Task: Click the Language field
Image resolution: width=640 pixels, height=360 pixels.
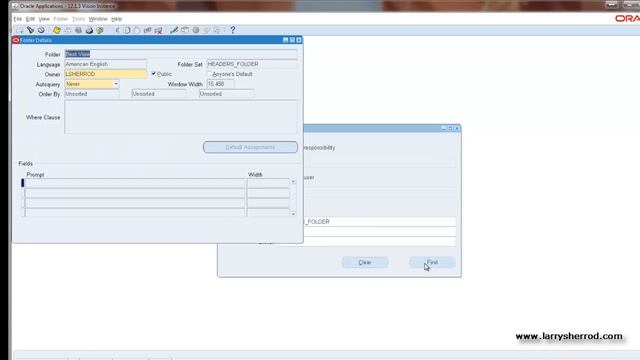Action: point(105,64)
